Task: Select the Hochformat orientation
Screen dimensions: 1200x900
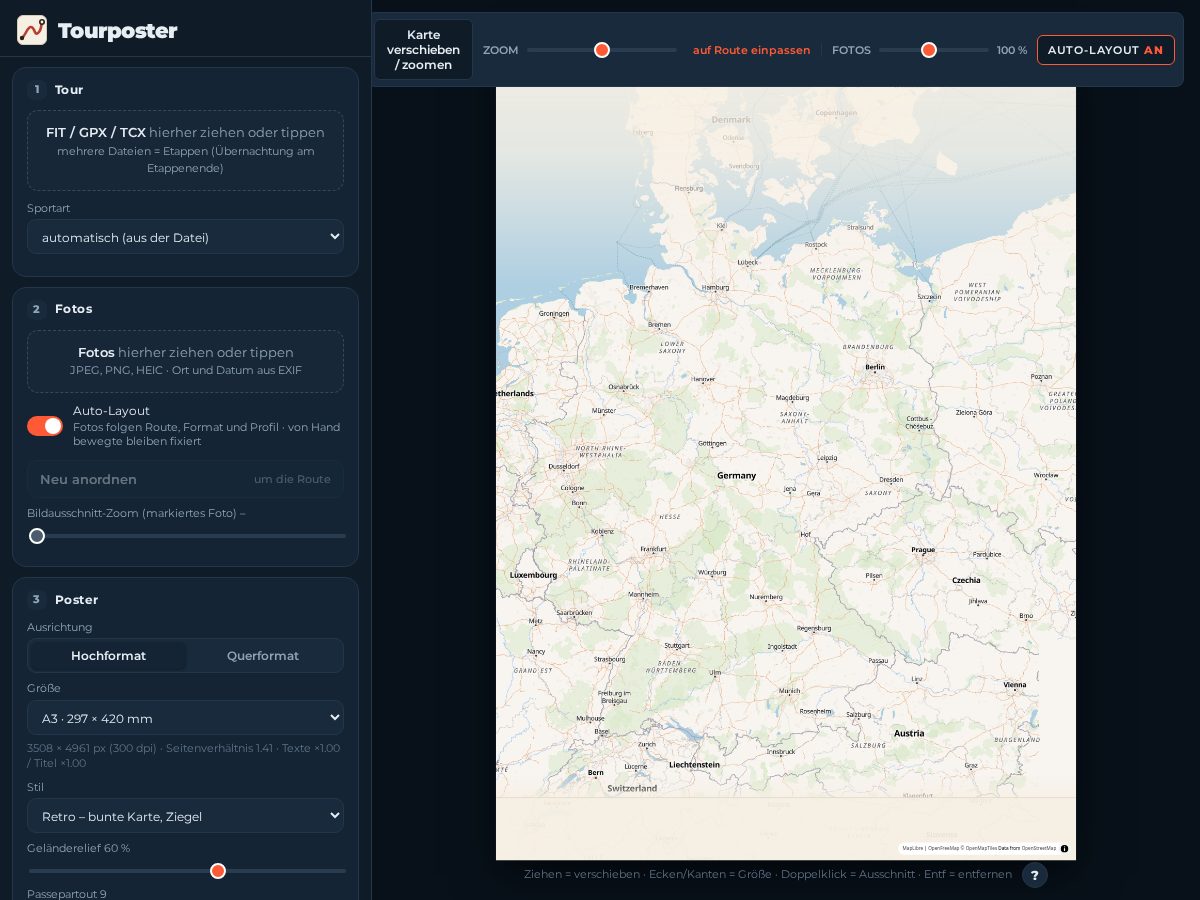Action: tap(108, 656)
